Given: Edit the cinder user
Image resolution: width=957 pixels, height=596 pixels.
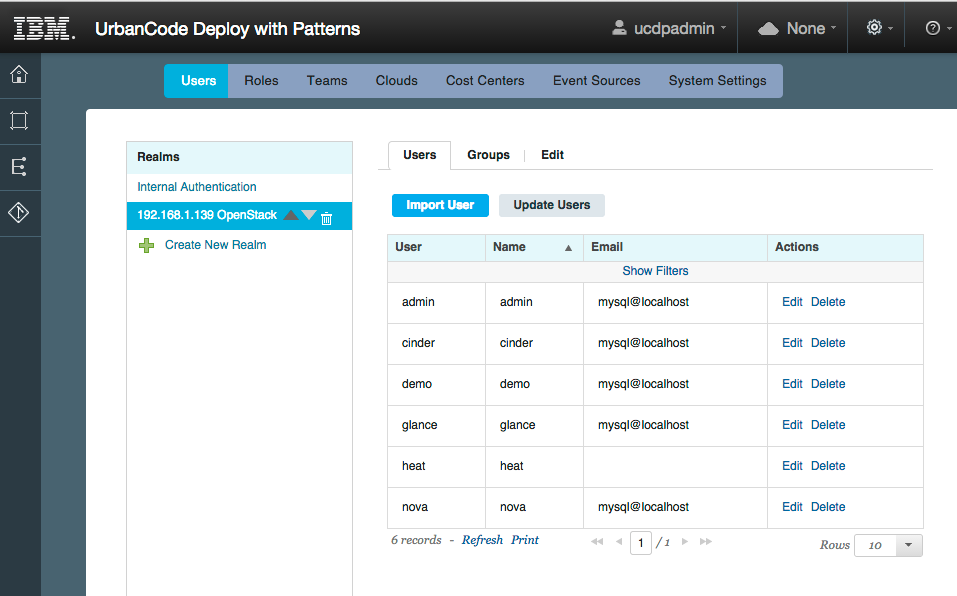Looking at the screenshot, I should click(792, 343).
